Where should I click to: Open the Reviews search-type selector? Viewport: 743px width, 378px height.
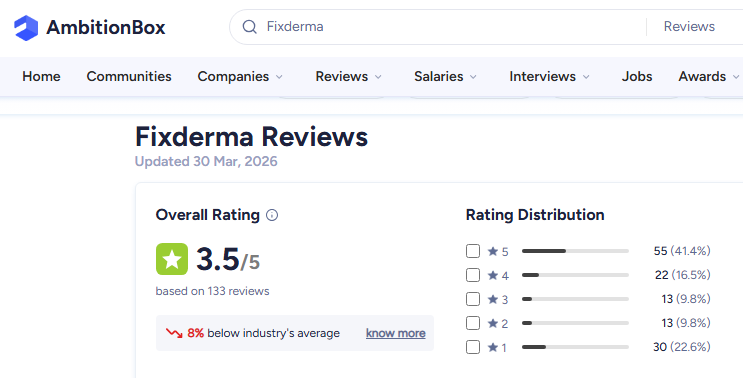pos(689,27)
